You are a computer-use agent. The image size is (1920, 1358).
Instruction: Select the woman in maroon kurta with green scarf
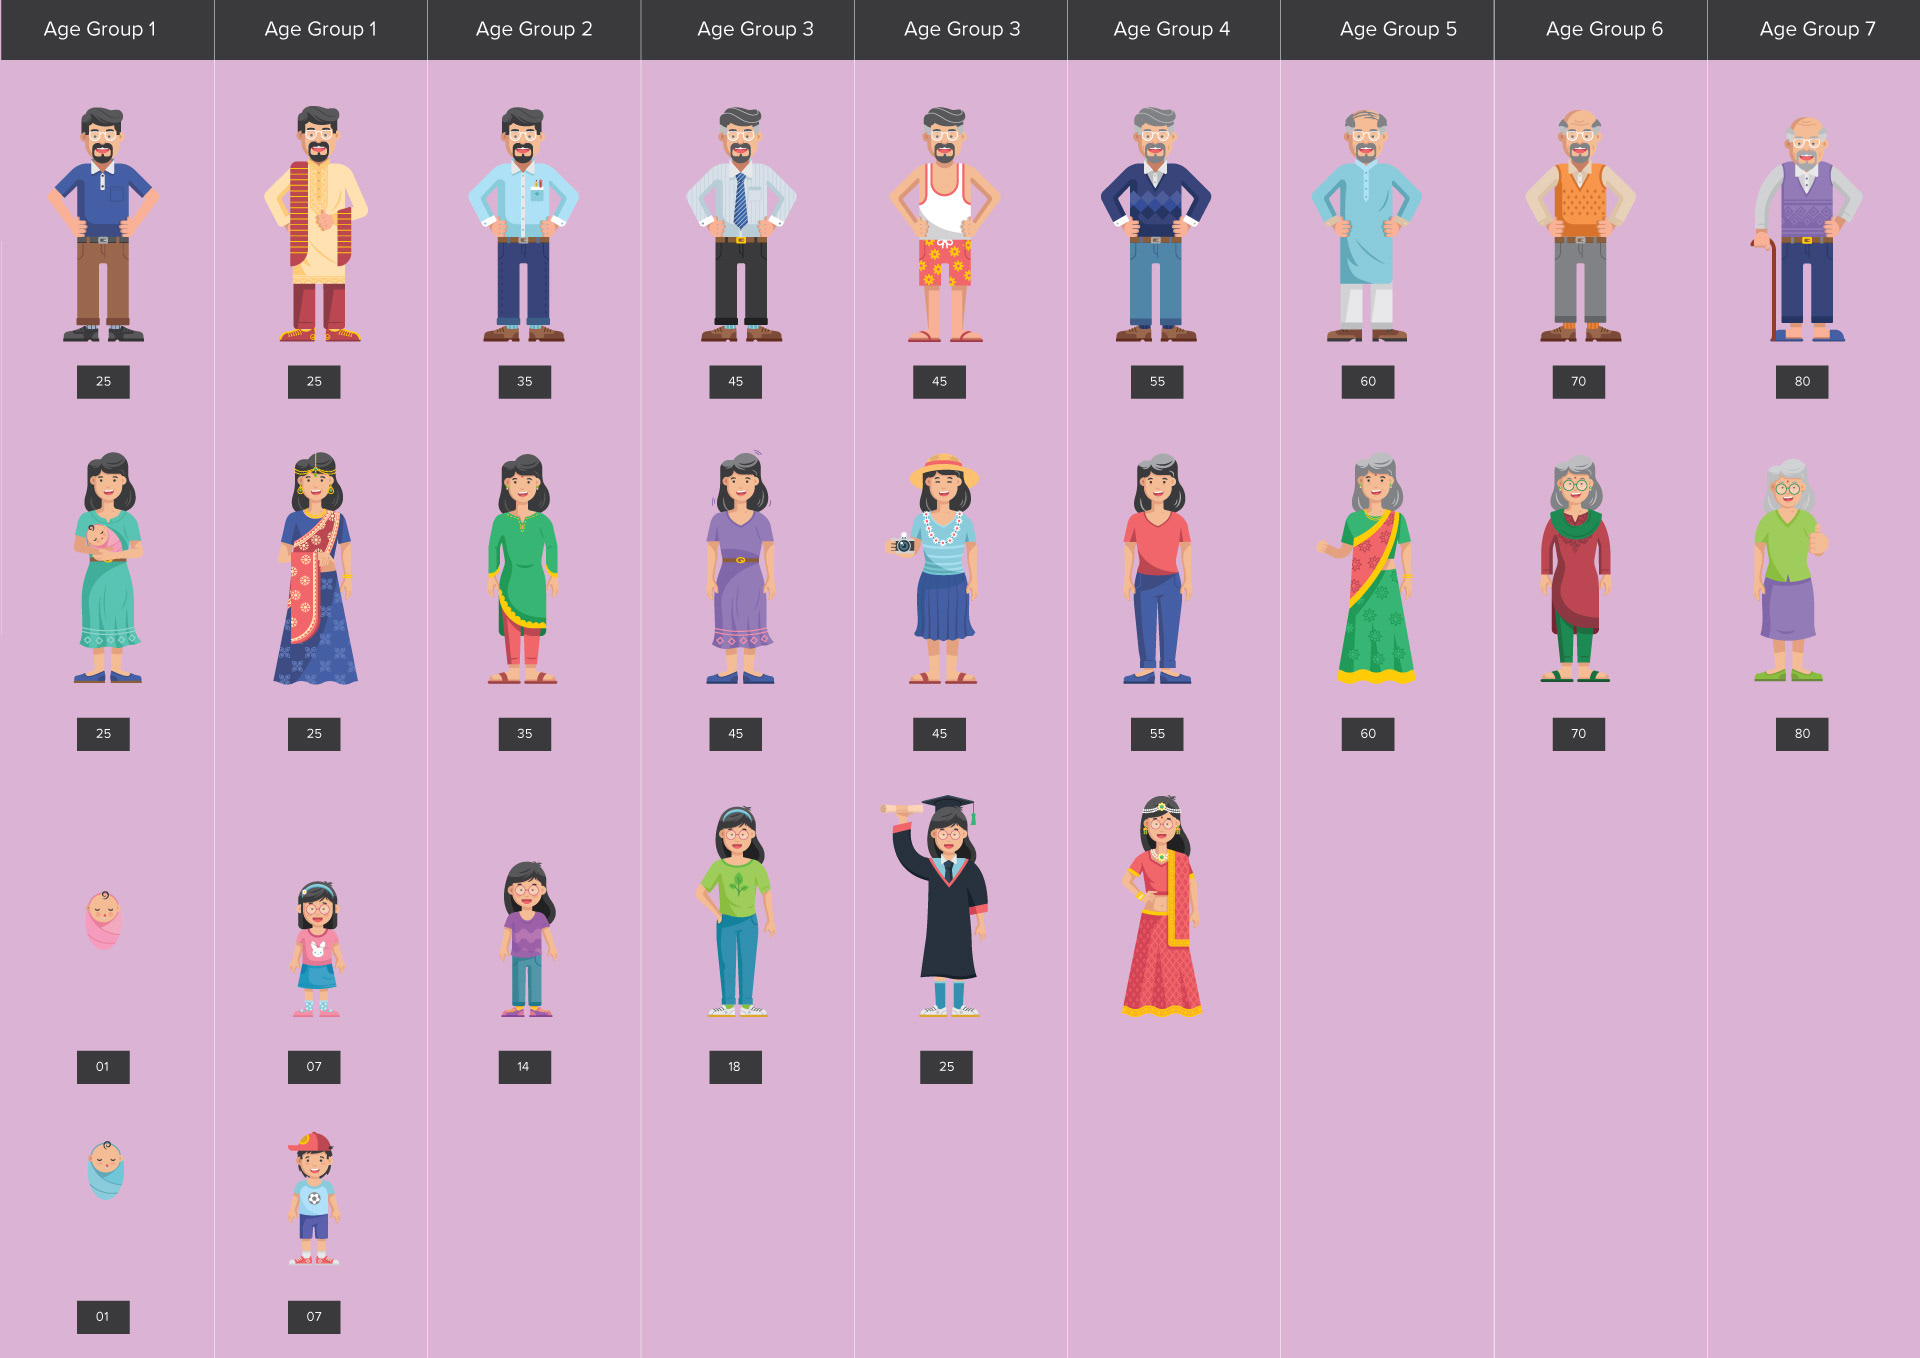tap(1576, 569)
